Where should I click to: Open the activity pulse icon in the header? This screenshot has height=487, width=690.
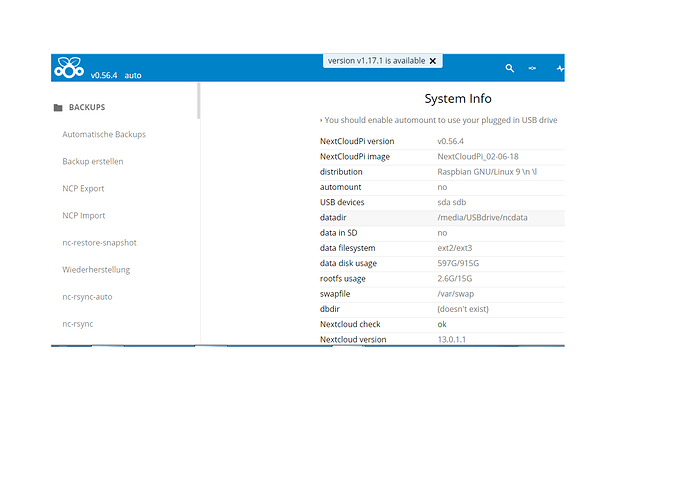(x=560, y=68)
